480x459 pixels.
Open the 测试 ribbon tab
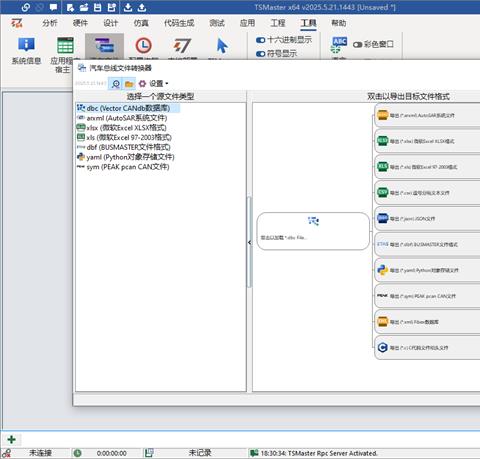tap(217, 23)
